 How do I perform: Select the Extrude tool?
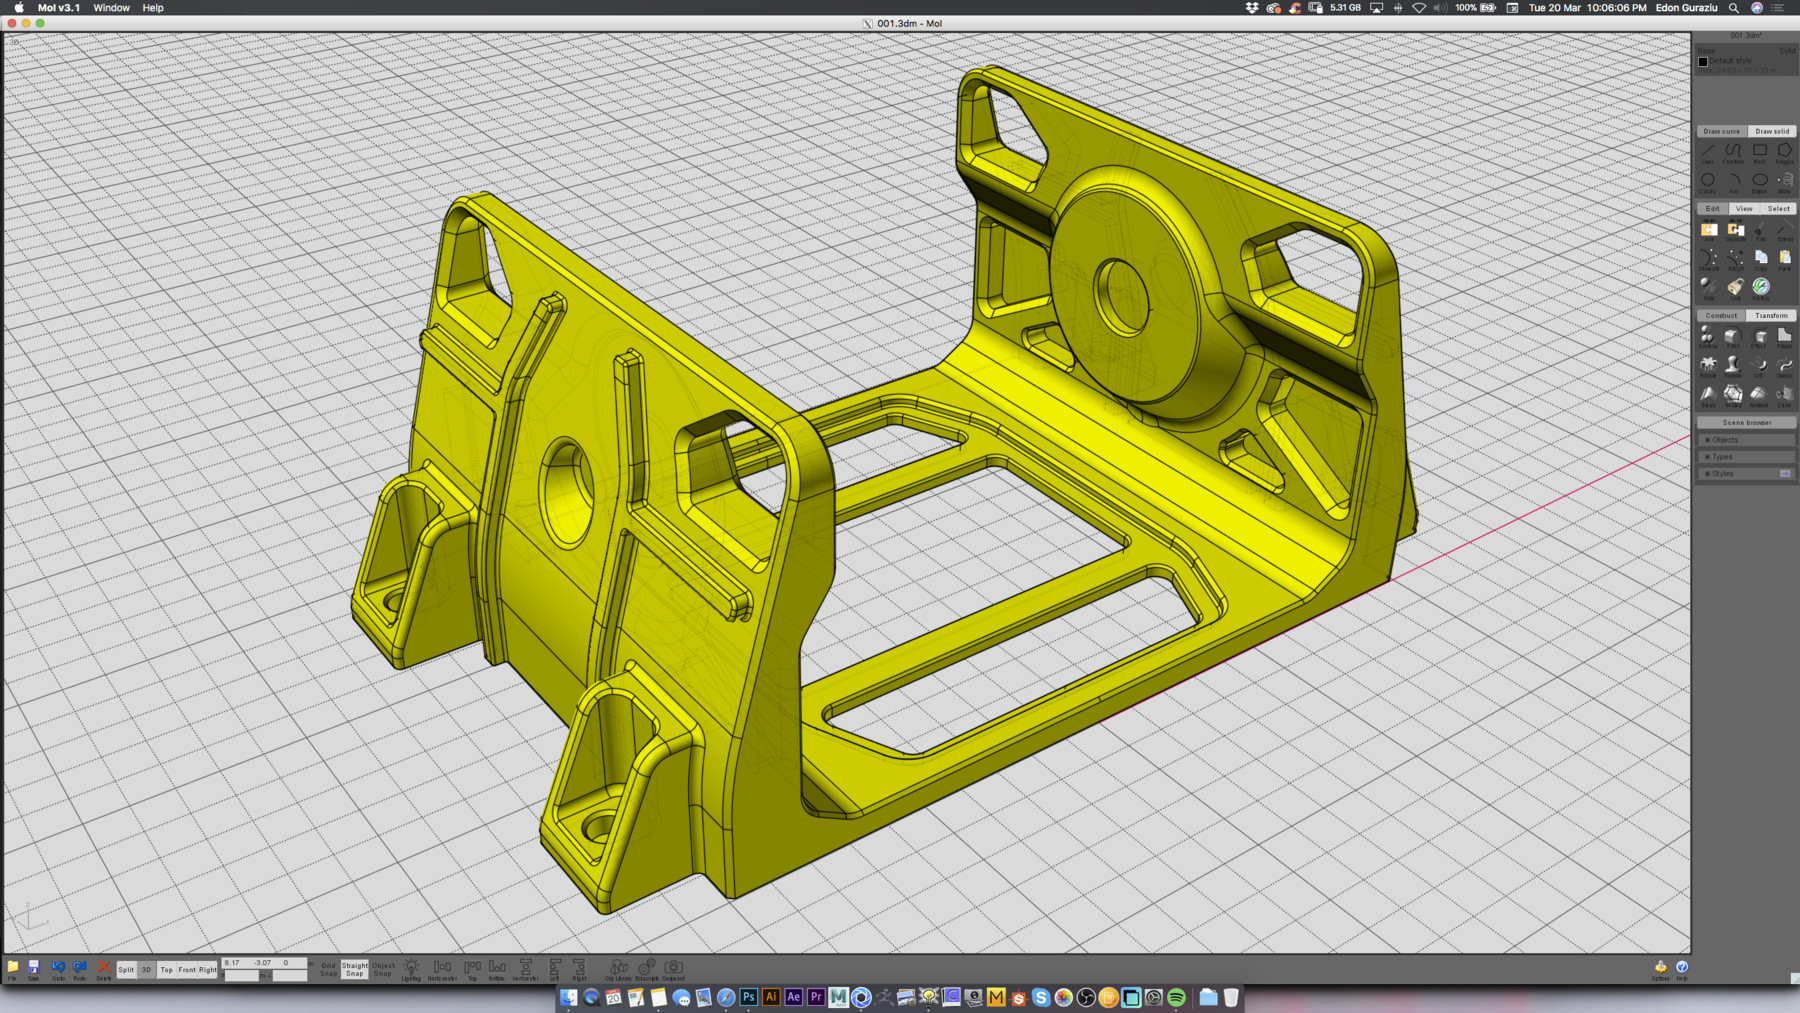click(x=1708, y=366)
